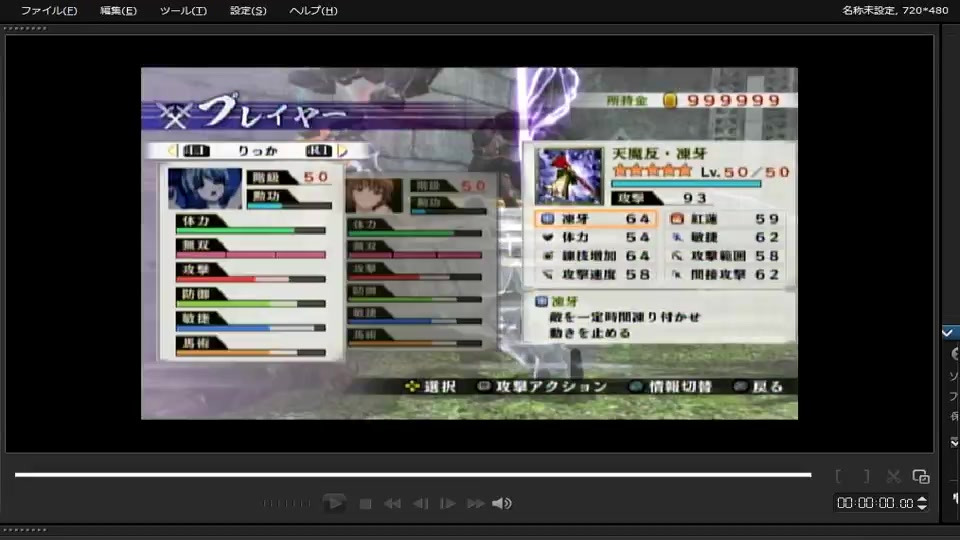Jump to end with fast-forward button
960x540 pixels.
[x=476, y=504]
